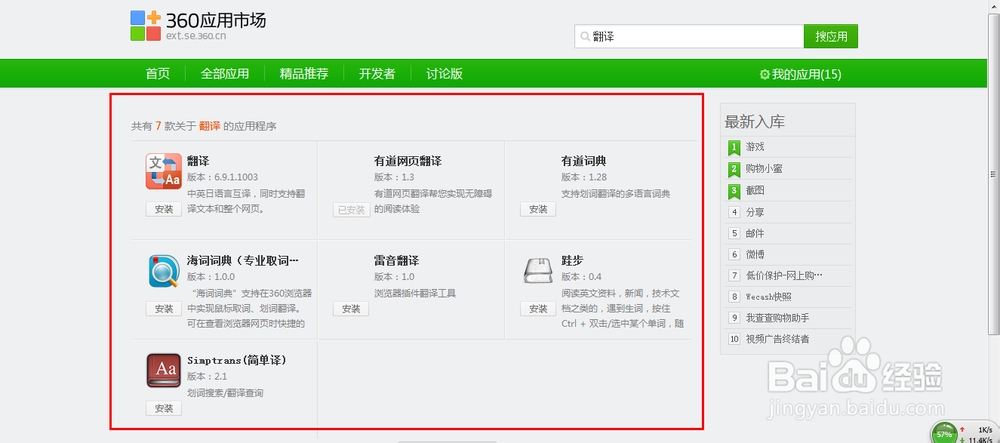Click the 最新入库 heading
Viewport: 1000px width, 443px height.
pyautogui.click(x=755, y=121)
